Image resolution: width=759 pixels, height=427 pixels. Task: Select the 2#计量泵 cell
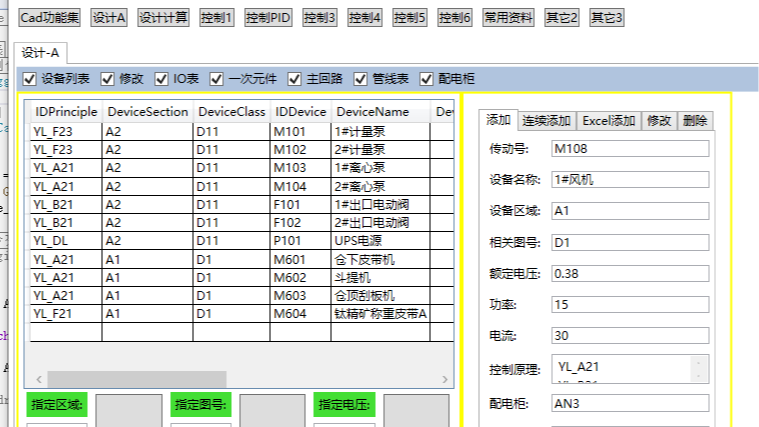coord(380,150)
